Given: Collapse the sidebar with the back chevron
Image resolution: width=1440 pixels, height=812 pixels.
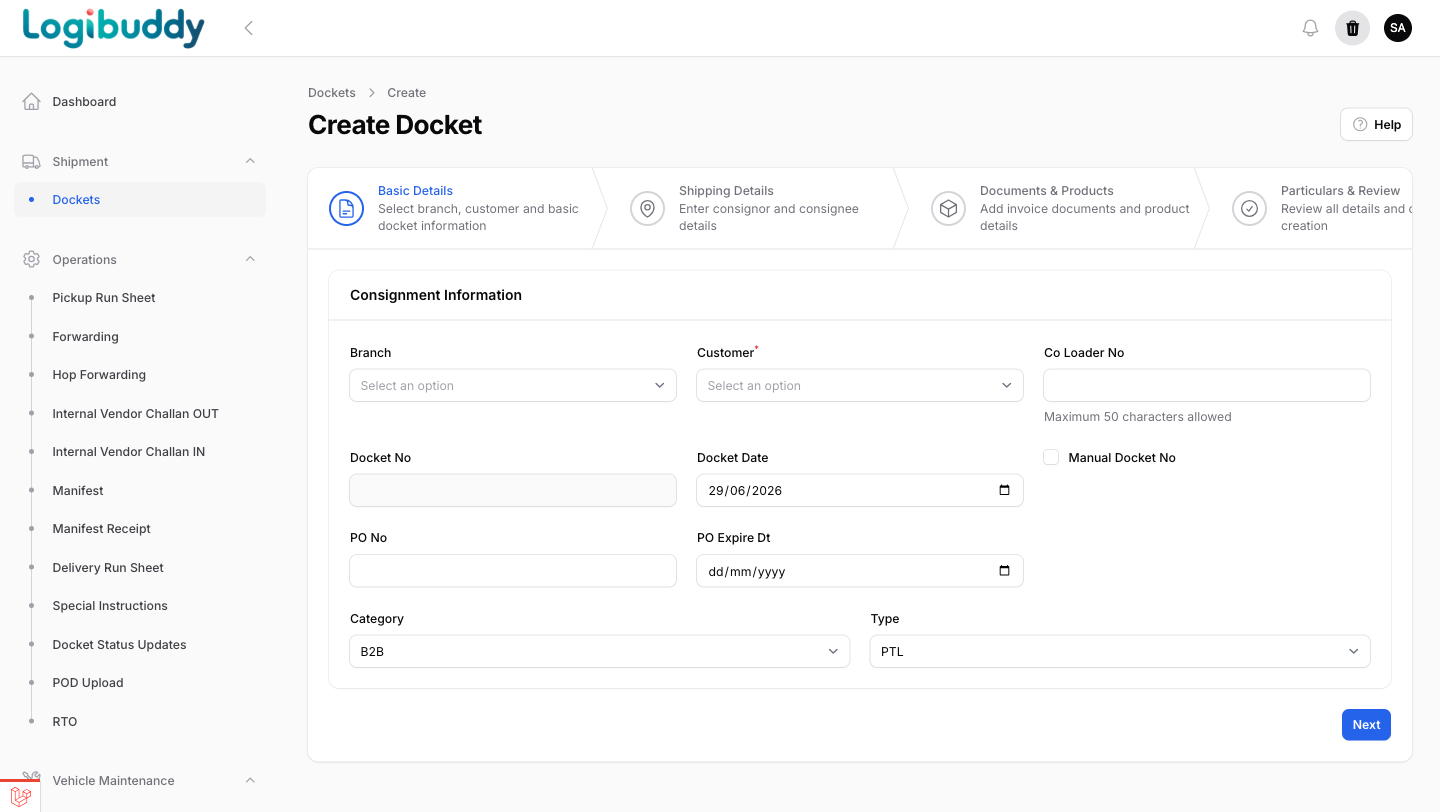Looking at the screenshot, I should click(x=249, y=28).
